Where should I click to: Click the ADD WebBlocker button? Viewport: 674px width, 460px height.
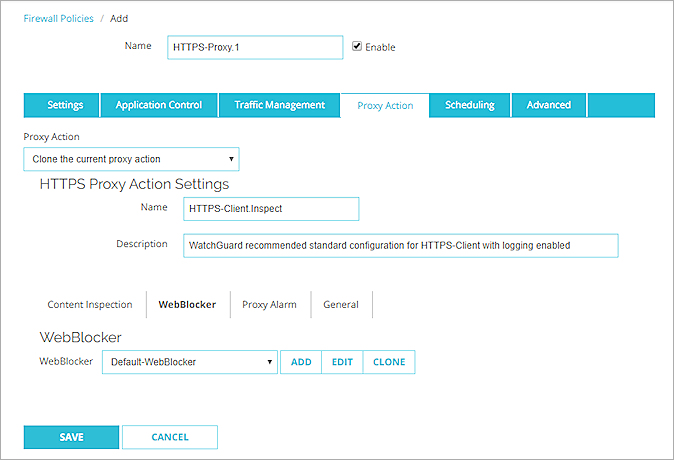click(x=301, y=362)
